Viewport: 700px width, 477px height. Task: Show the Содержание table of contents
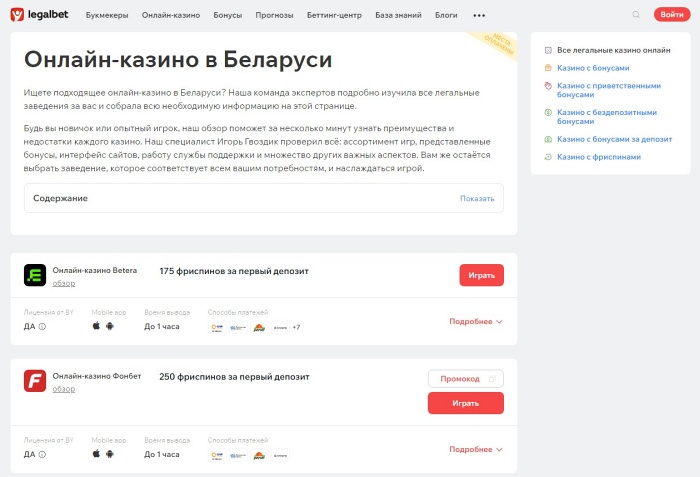(477, 198)
